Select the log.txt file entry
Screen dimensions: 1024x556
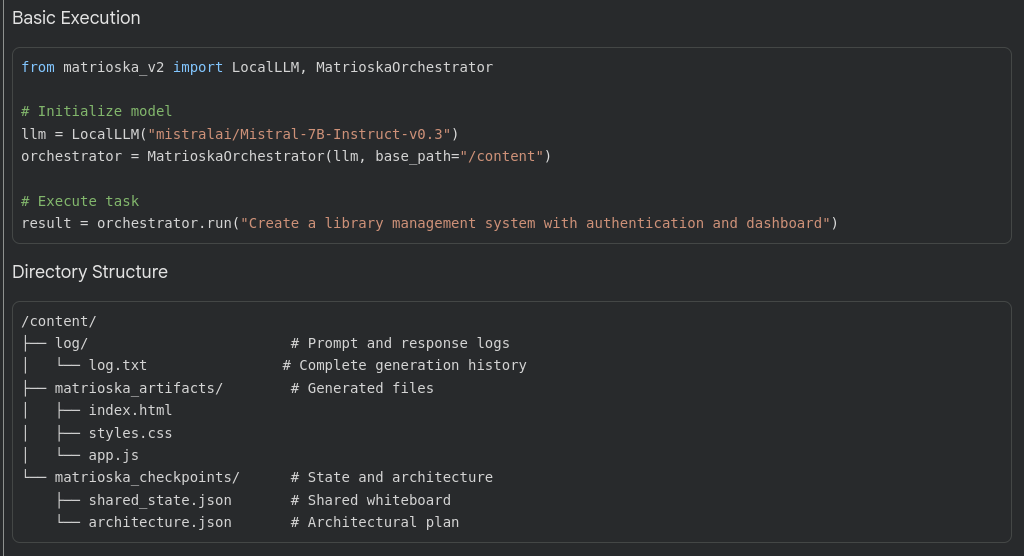(117, 365)
